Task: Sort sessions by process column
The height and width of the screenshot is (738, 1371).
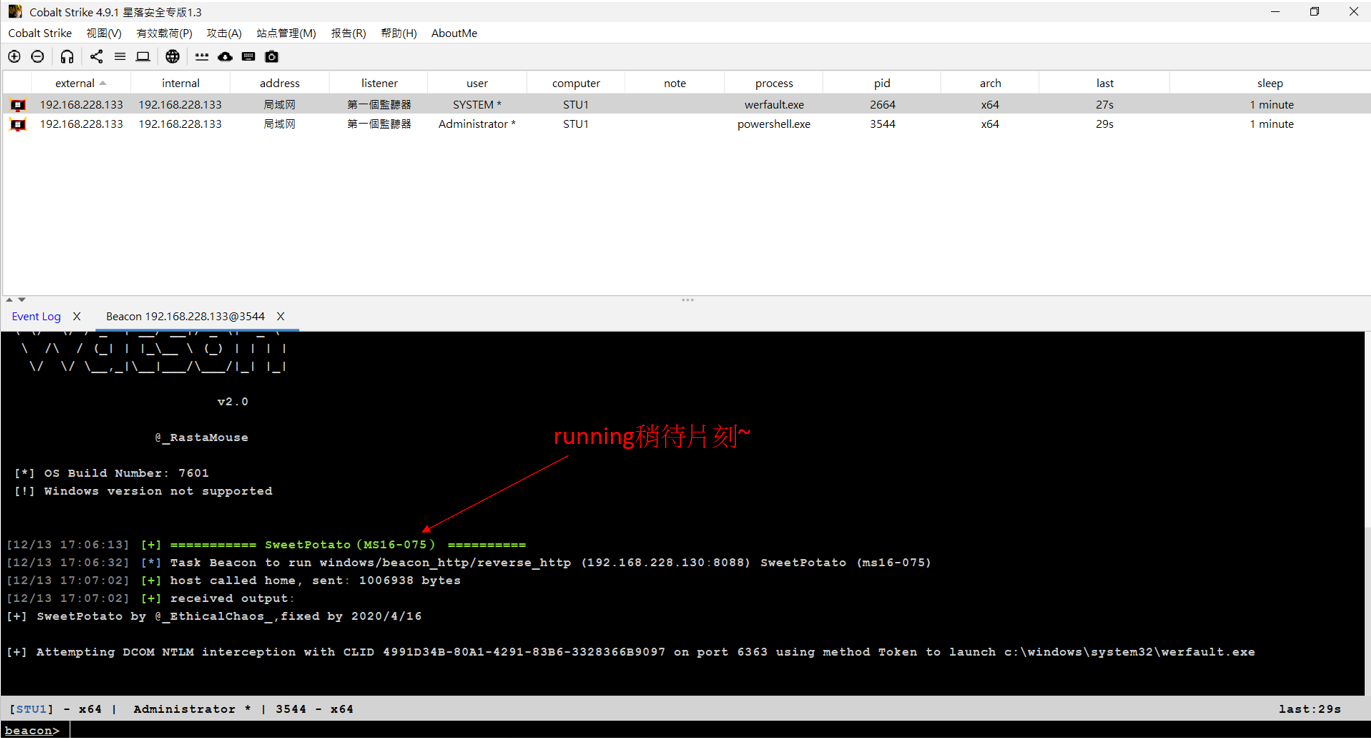Action: pos(774,83)
